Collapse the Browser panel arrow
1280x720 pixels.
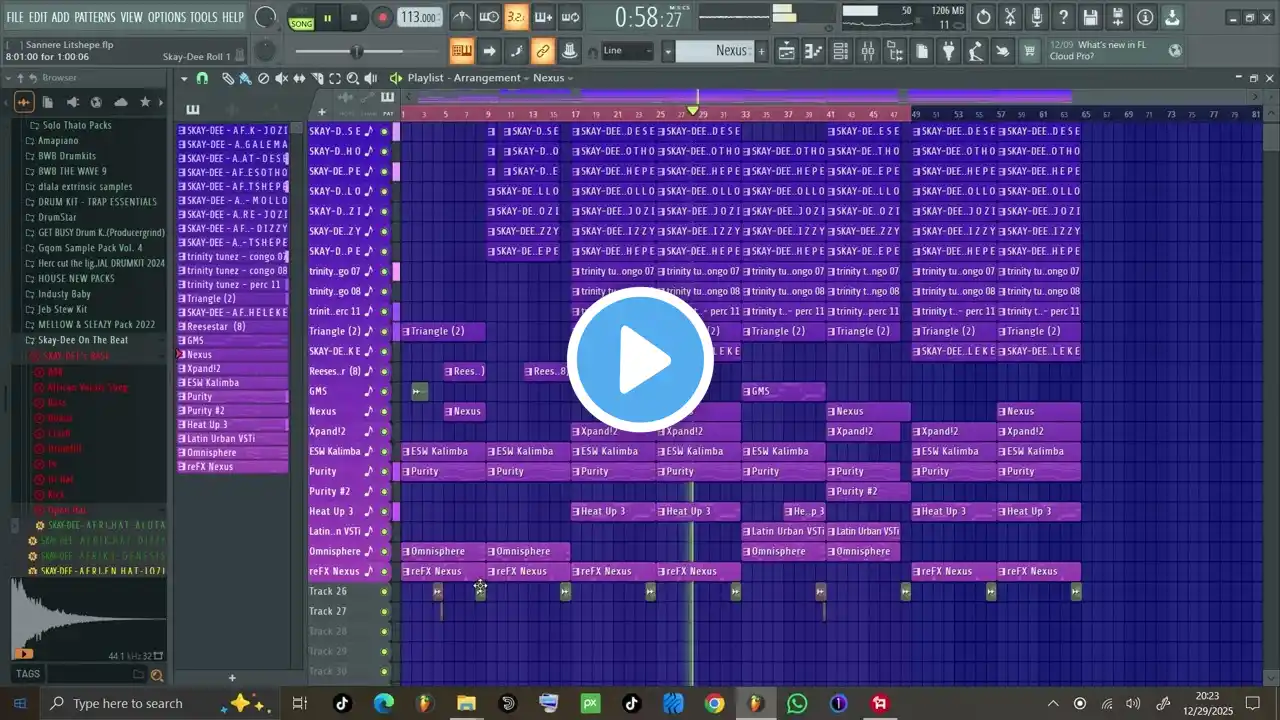10,78
